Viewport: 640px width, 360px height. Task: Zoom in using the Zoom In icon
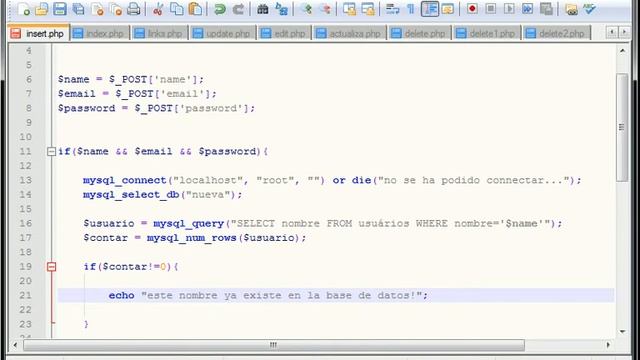coord(306,9)
